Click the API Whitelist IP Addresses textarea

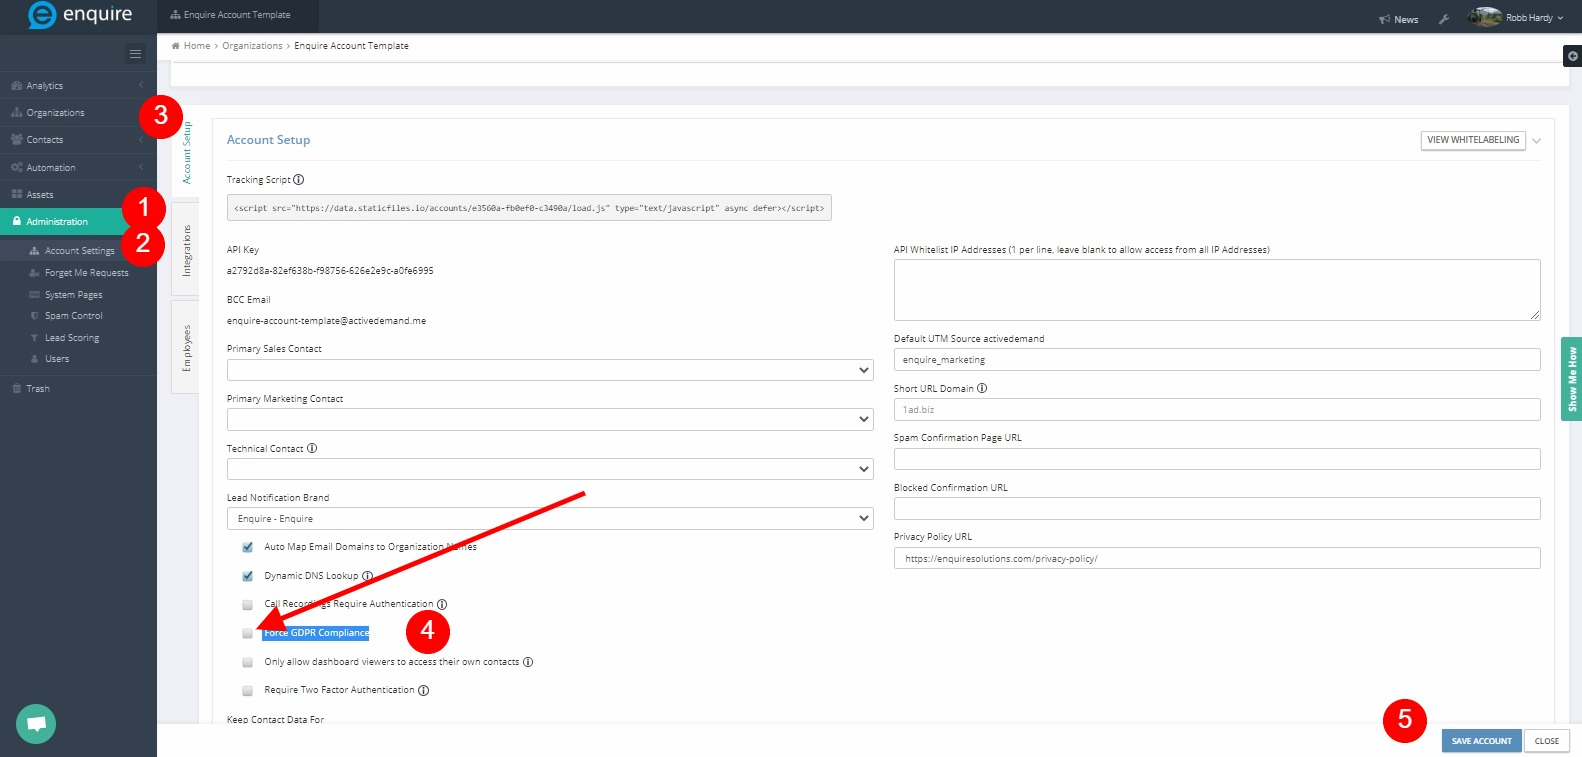coord(1217,290)
